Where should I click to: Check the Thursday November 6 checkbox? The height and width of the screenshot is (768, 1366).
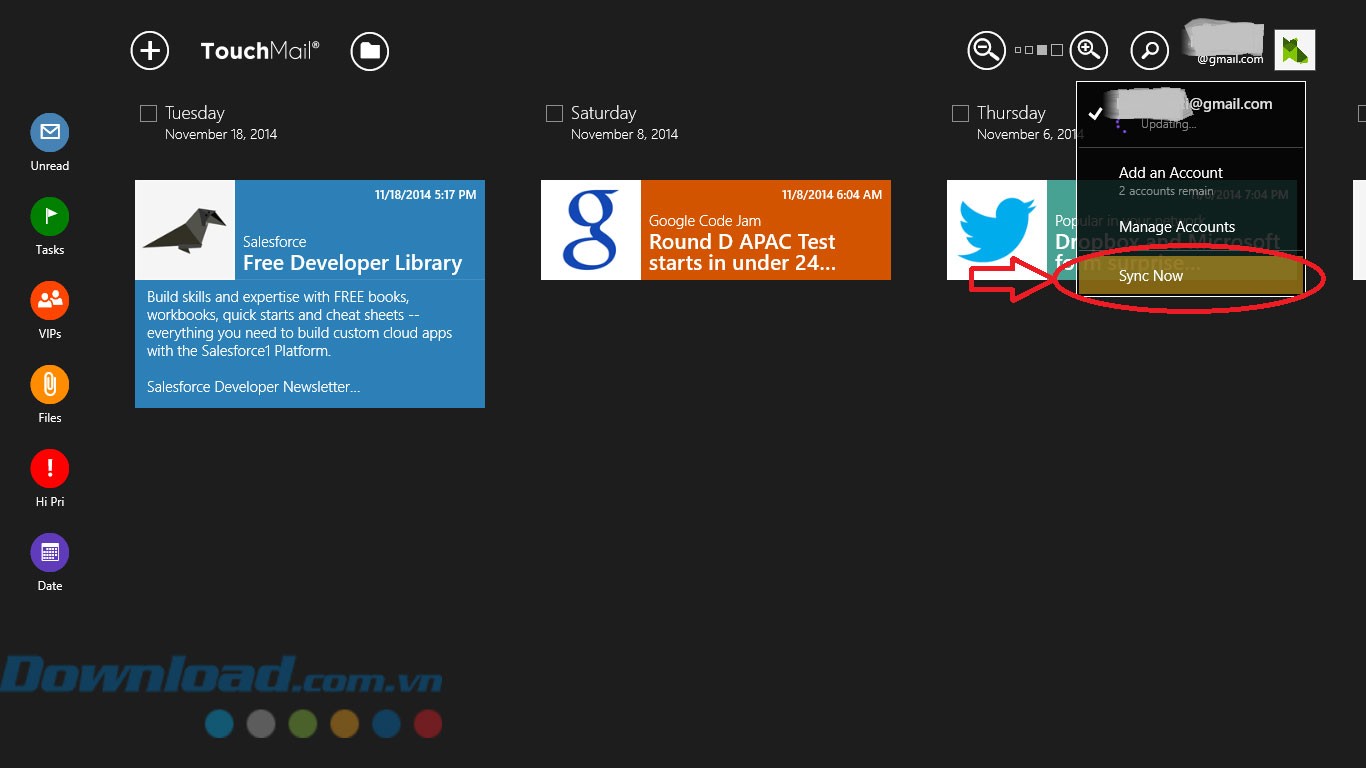click(x=961, y=113)
